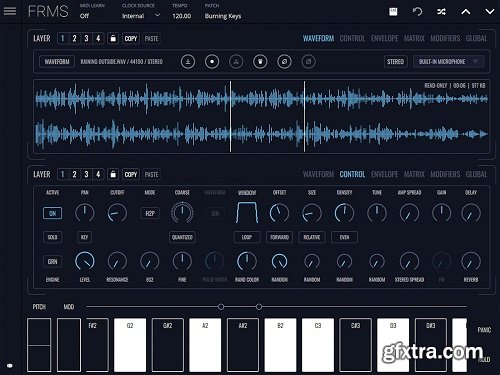
Task: Adjust the Reverb knob
Action: coord(471,261)
